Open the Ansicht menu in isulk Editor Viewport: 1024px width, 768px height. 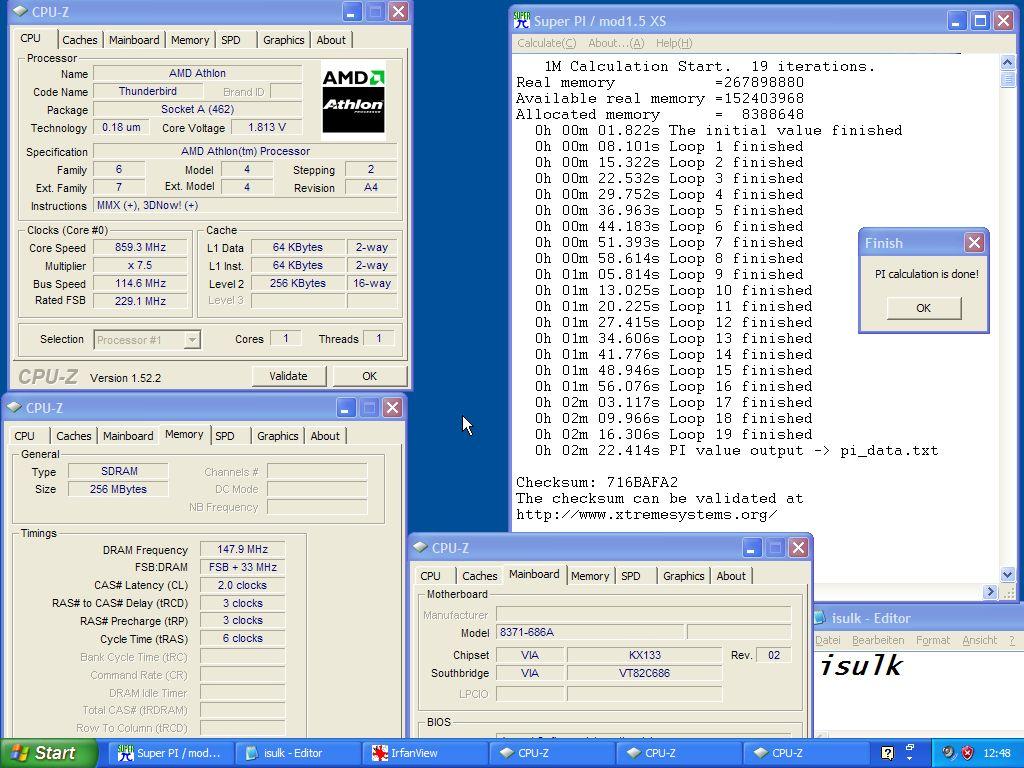tap(980, 640)
